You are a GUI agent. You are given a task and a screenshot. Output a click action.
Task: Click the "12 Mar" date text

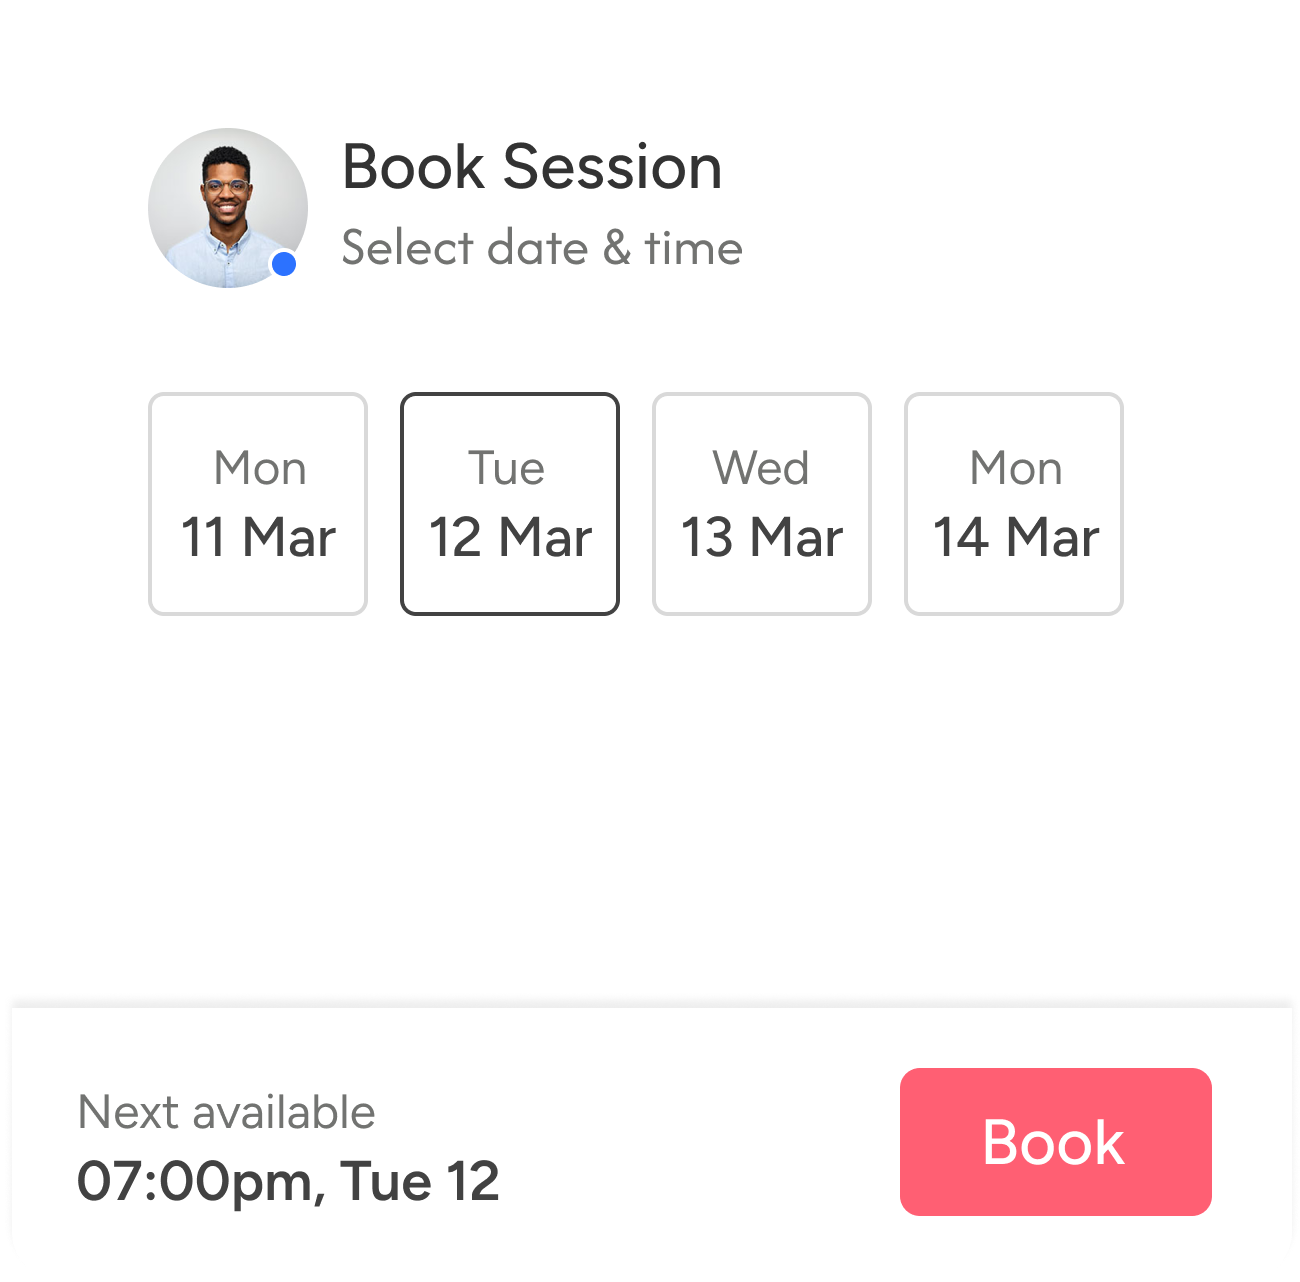point(510,537)
